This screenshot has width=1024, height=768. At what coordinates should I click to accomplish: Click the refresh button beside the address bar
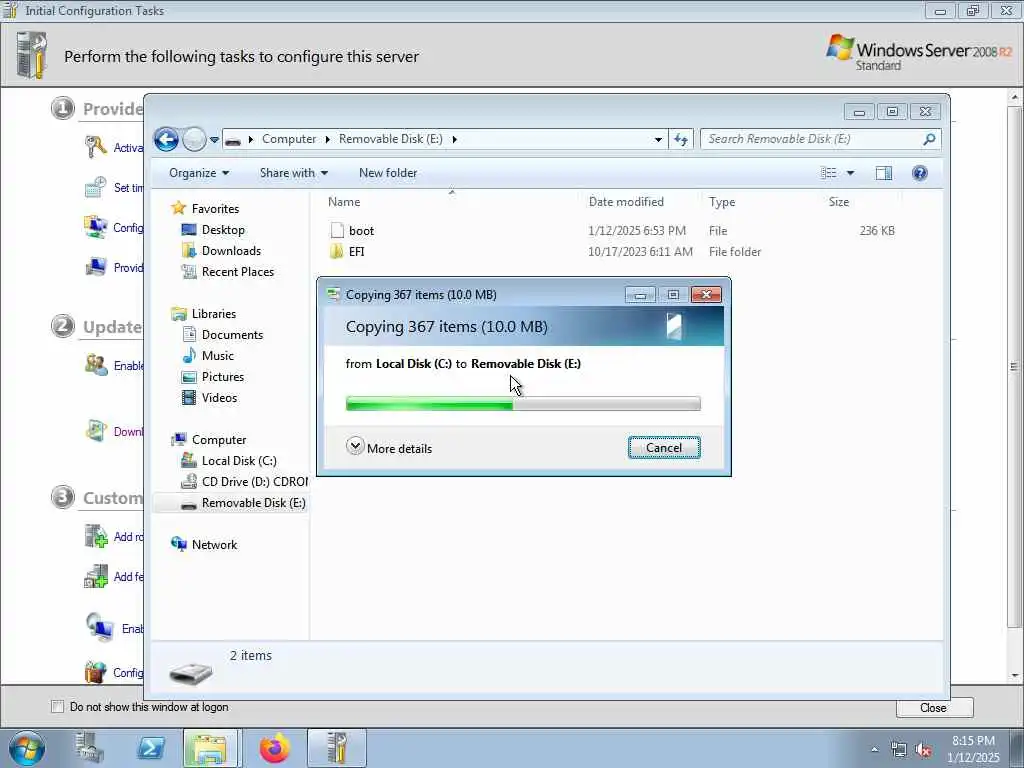click(681, 139)
